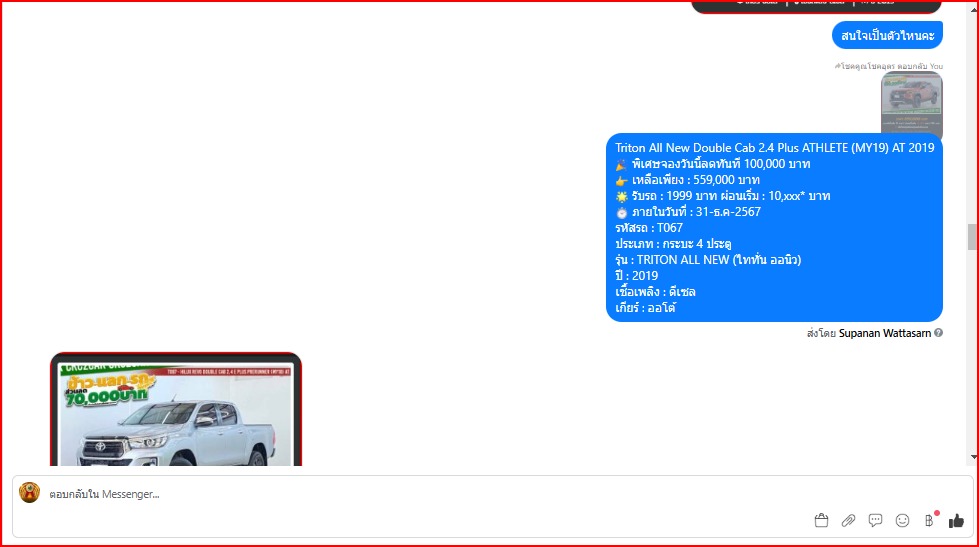The width and height of the screenshot is (979, 547).
Task: Click the down payment line 1999 baht
Action: pyautogui.click(x=722, y=196)
